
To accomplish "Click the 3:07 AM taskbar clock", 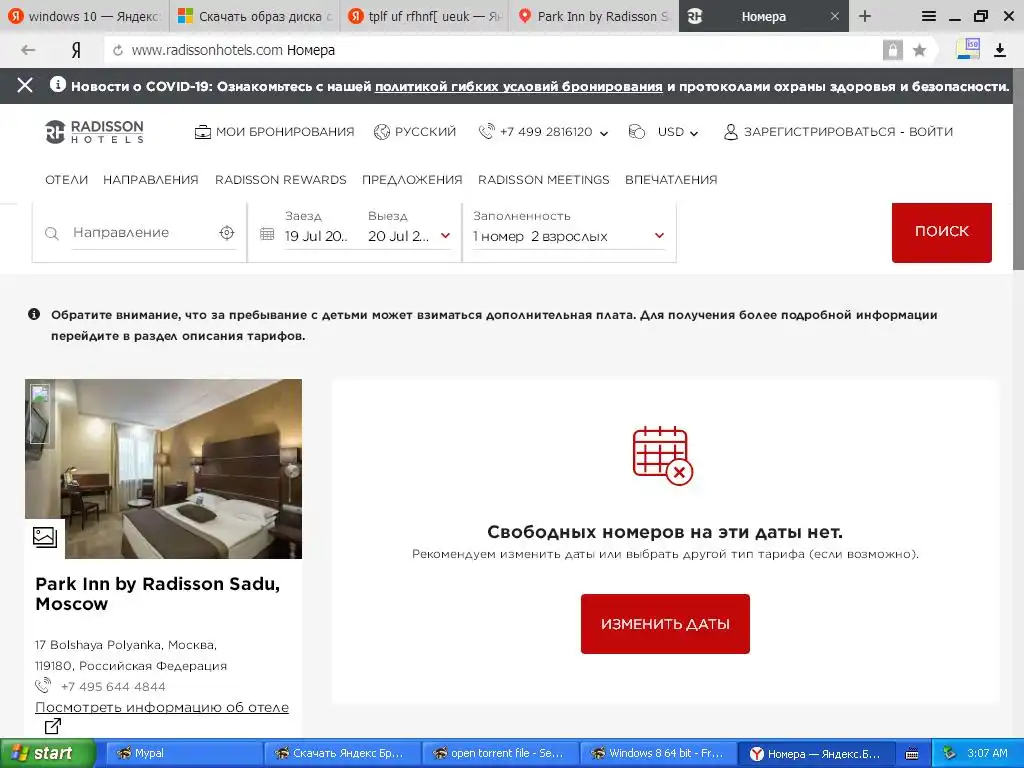I will (987, 754).
